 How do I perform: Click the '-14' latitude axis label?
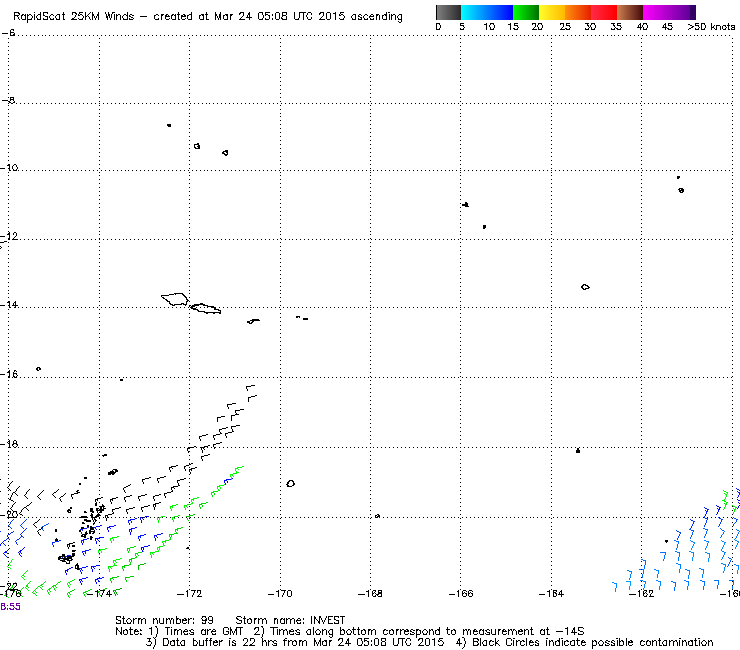point(9,305)
